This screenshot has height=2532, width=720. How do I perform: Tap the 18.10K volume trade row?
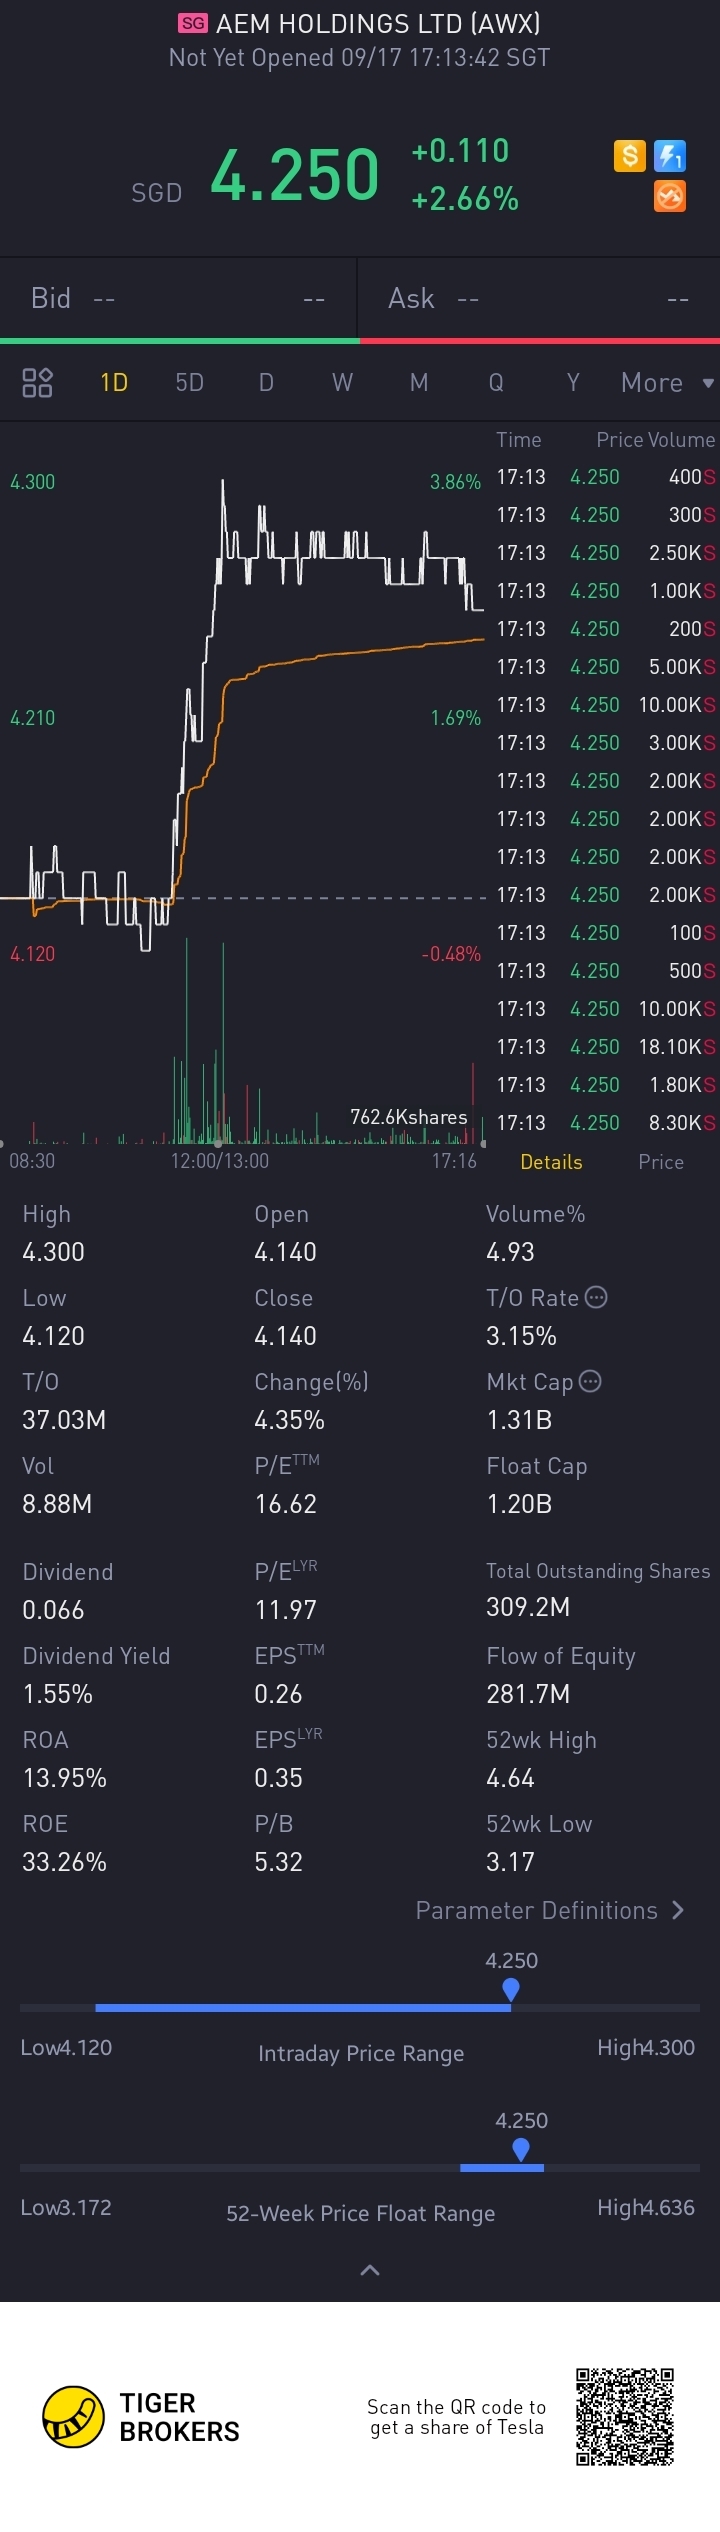pos(605,1047)
